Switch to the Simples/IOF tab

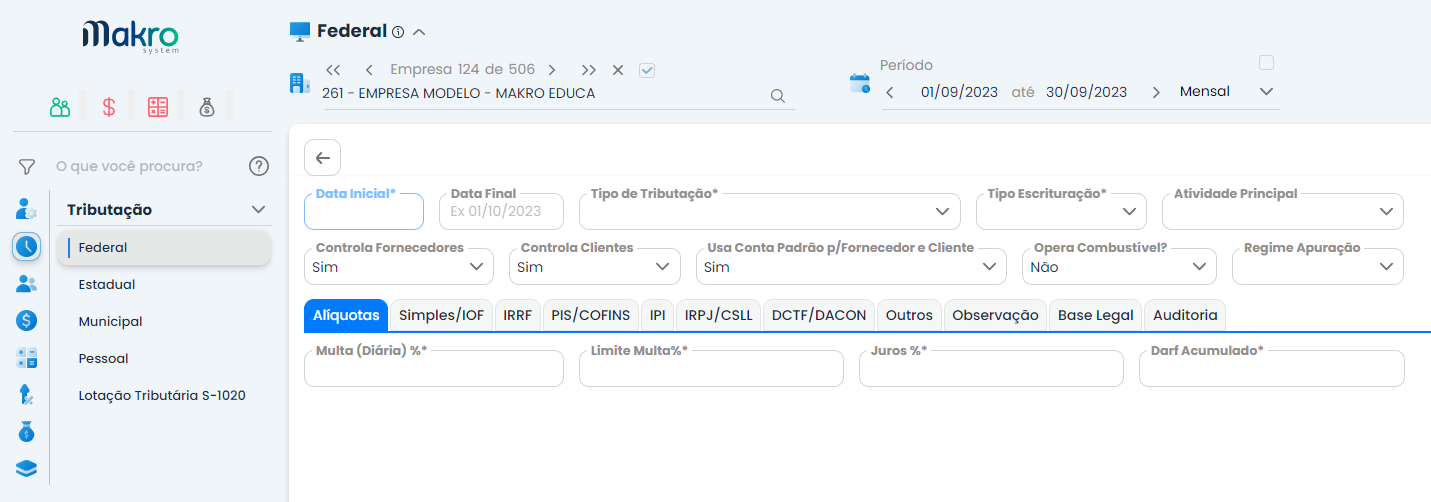point(441,315)
